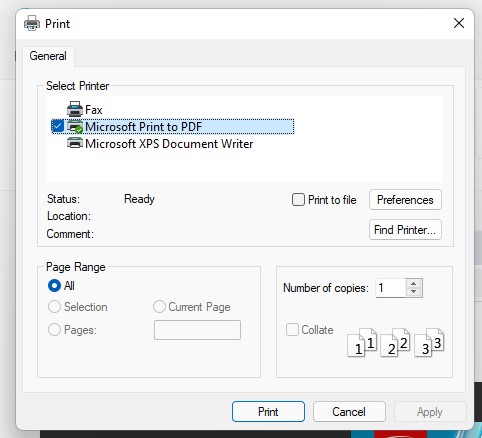
Task: Select the Fax printer icon
Action: (75, 109)
